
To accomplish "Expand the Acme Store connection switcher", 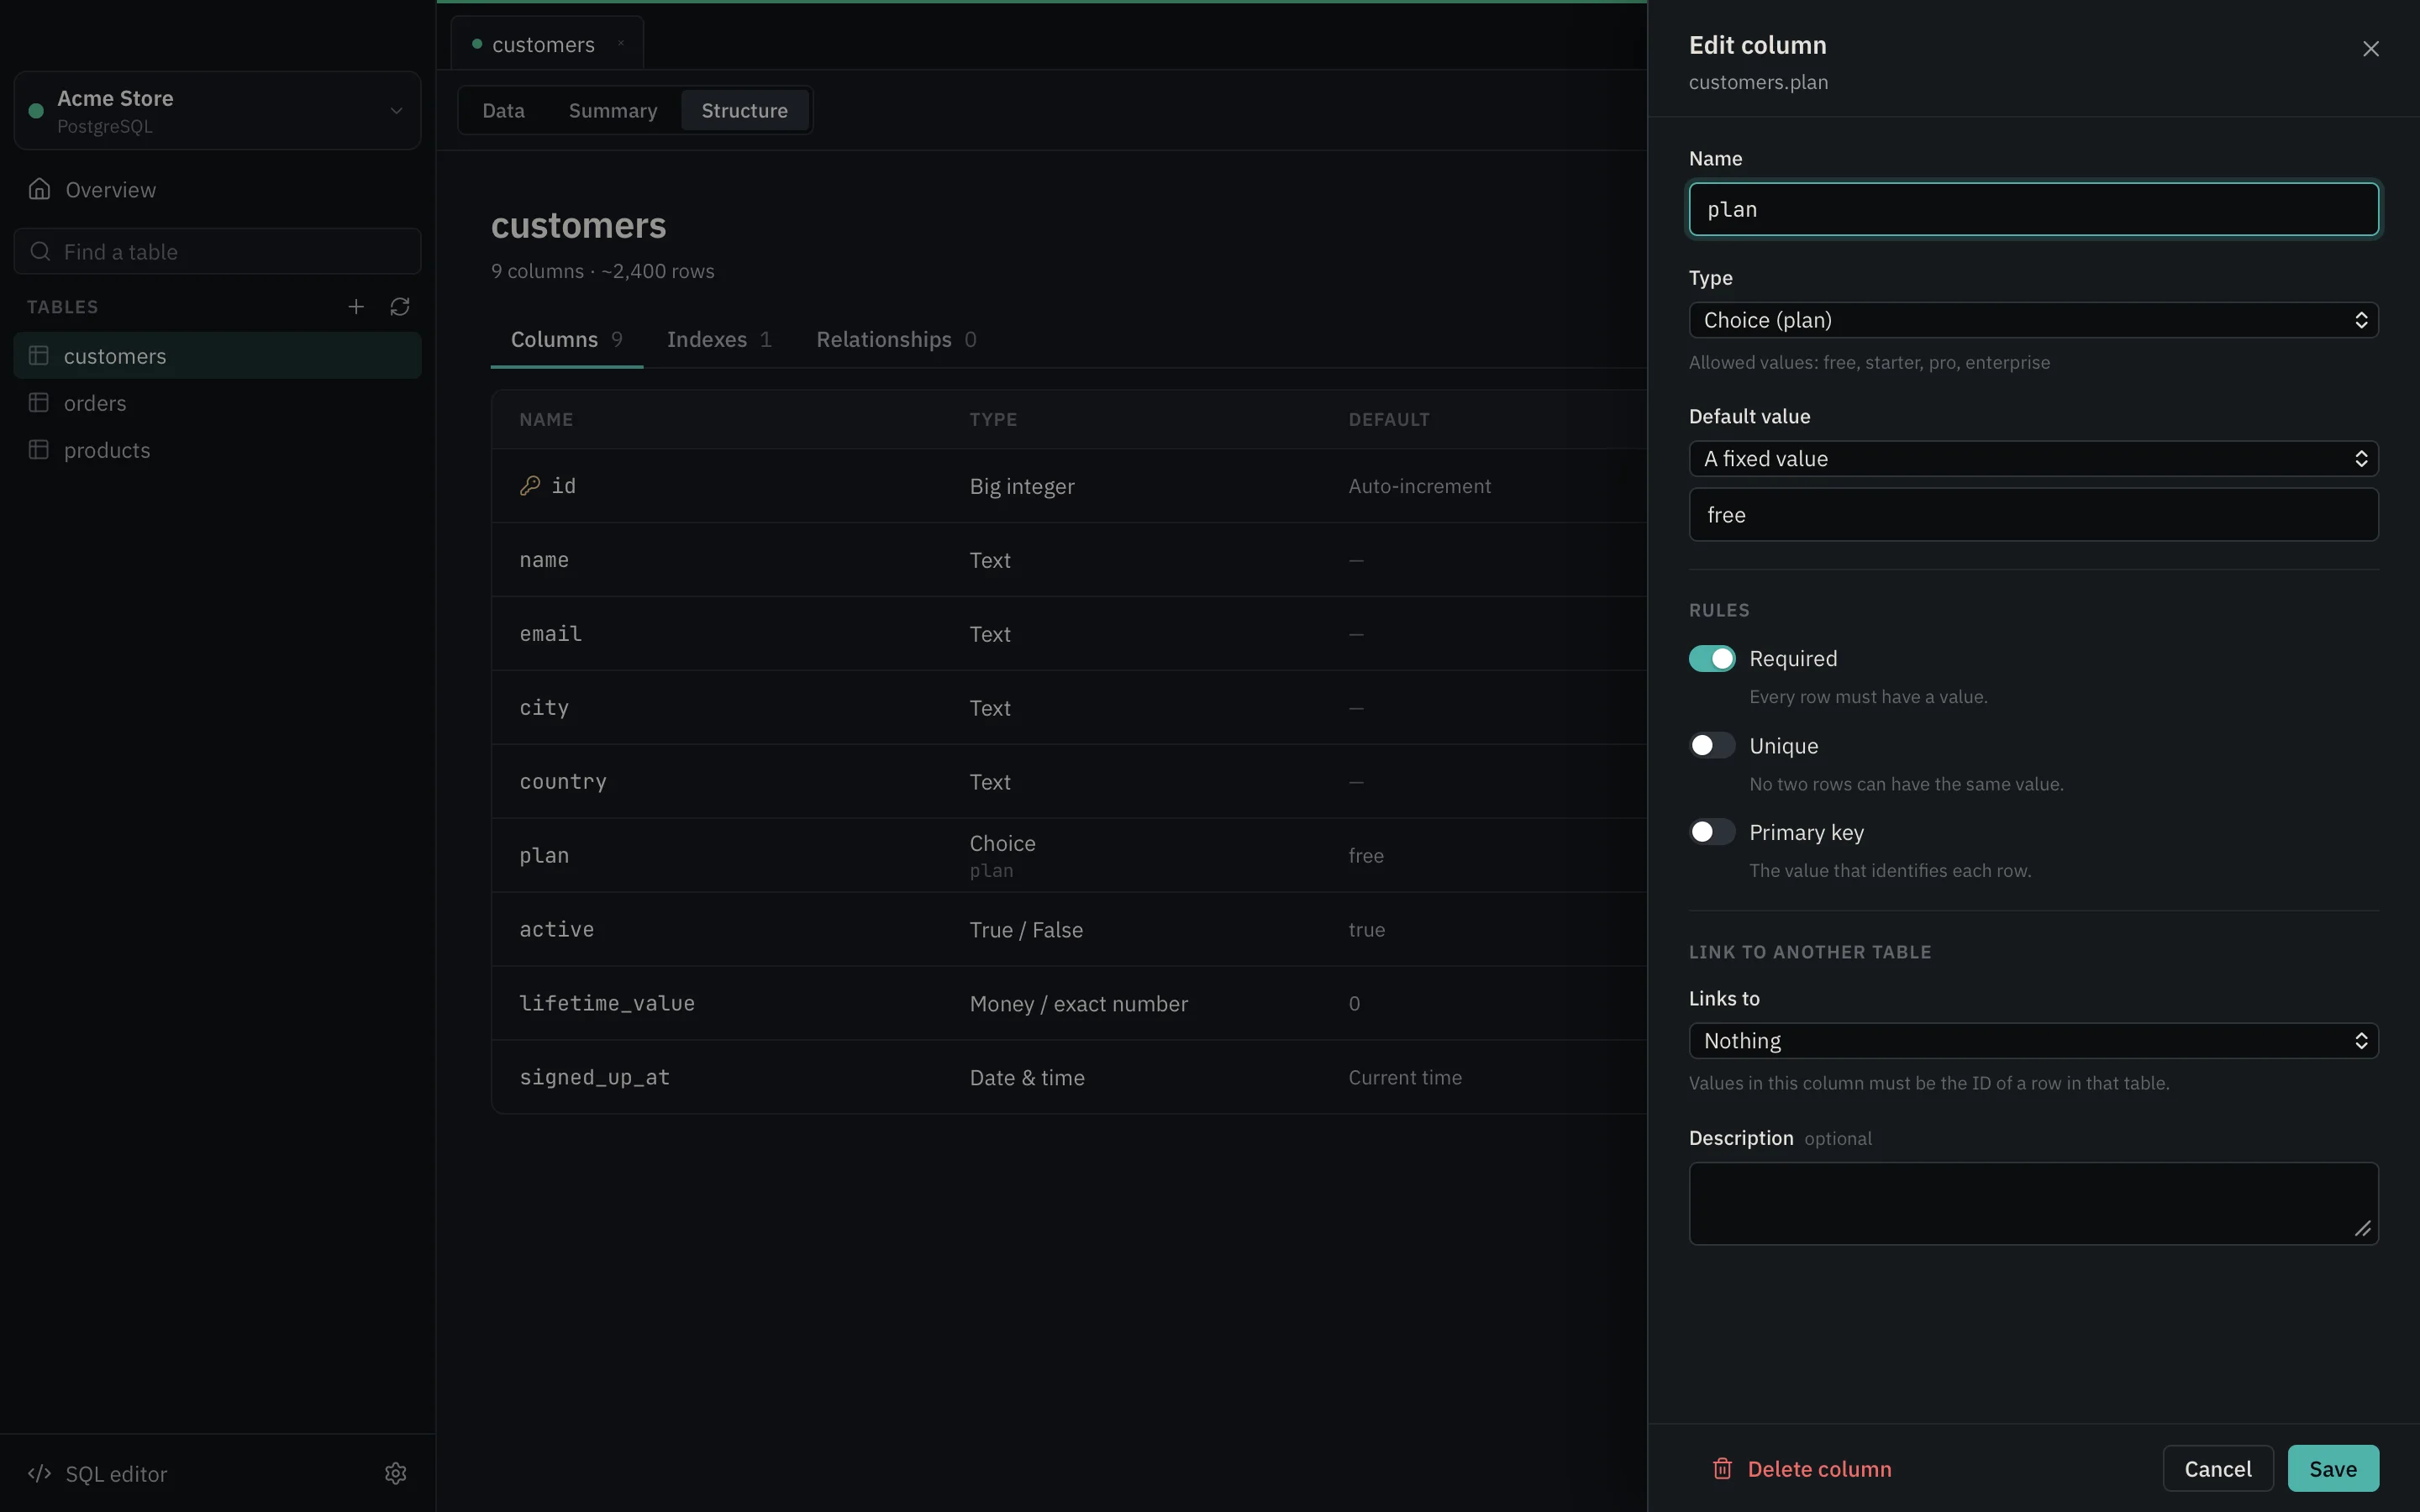I will point(217,110).
